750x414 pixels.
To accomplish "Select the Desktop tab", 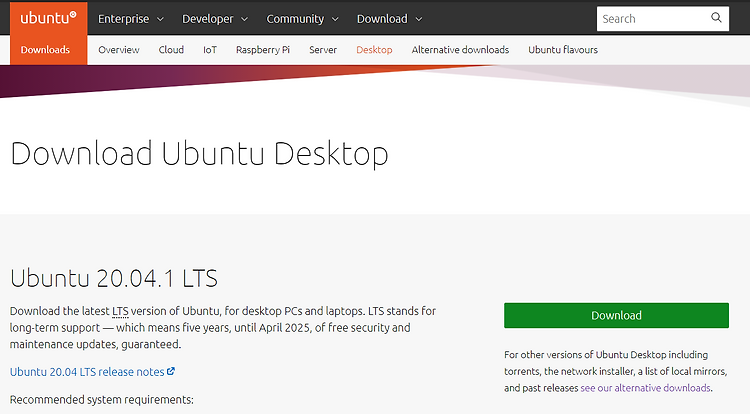I will (x=374, y=50).
